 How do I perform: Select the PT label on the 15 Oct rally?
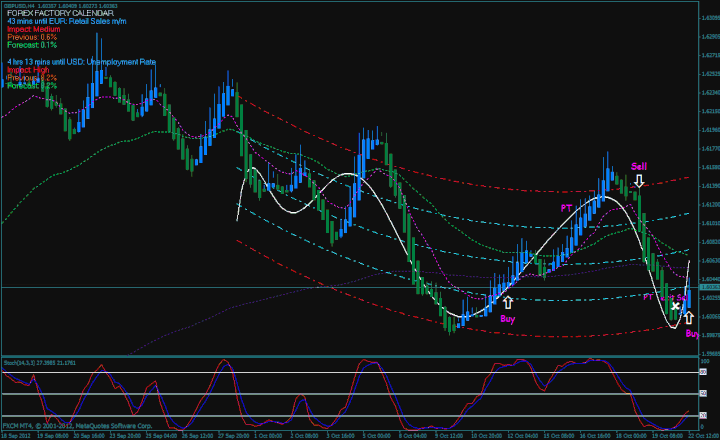coord(566,209)
